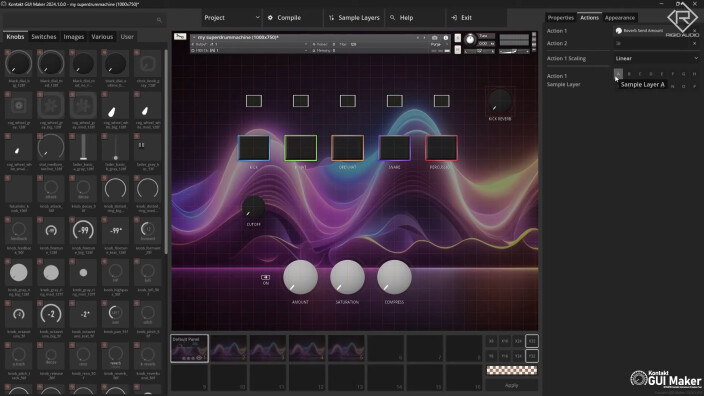704x396 pixels.
Task: Select the green-bordered drum pad
Action: click(301, 148)
